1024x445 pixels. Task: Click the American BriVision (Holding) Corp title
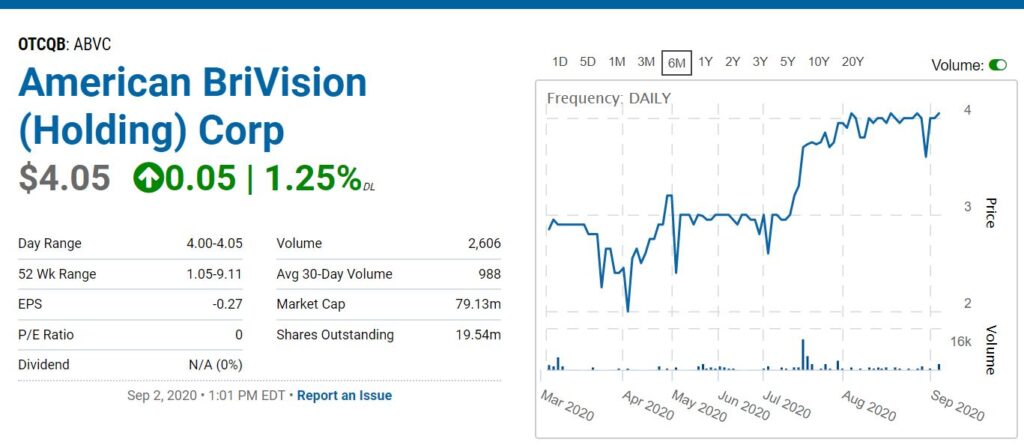193,107
